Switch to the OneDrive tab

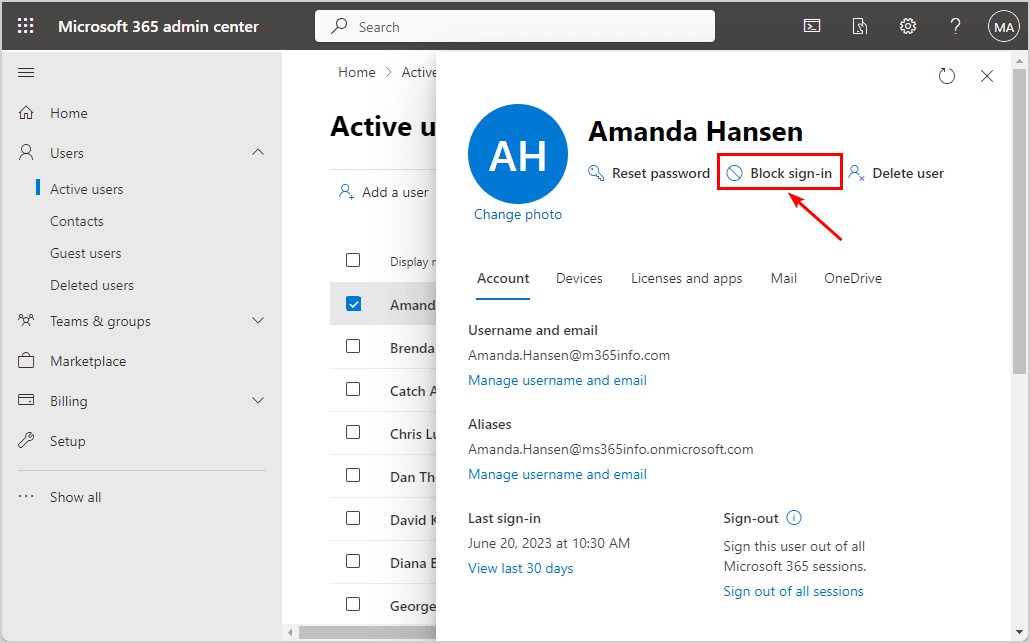pyautogui.click(x=853, y=278)
